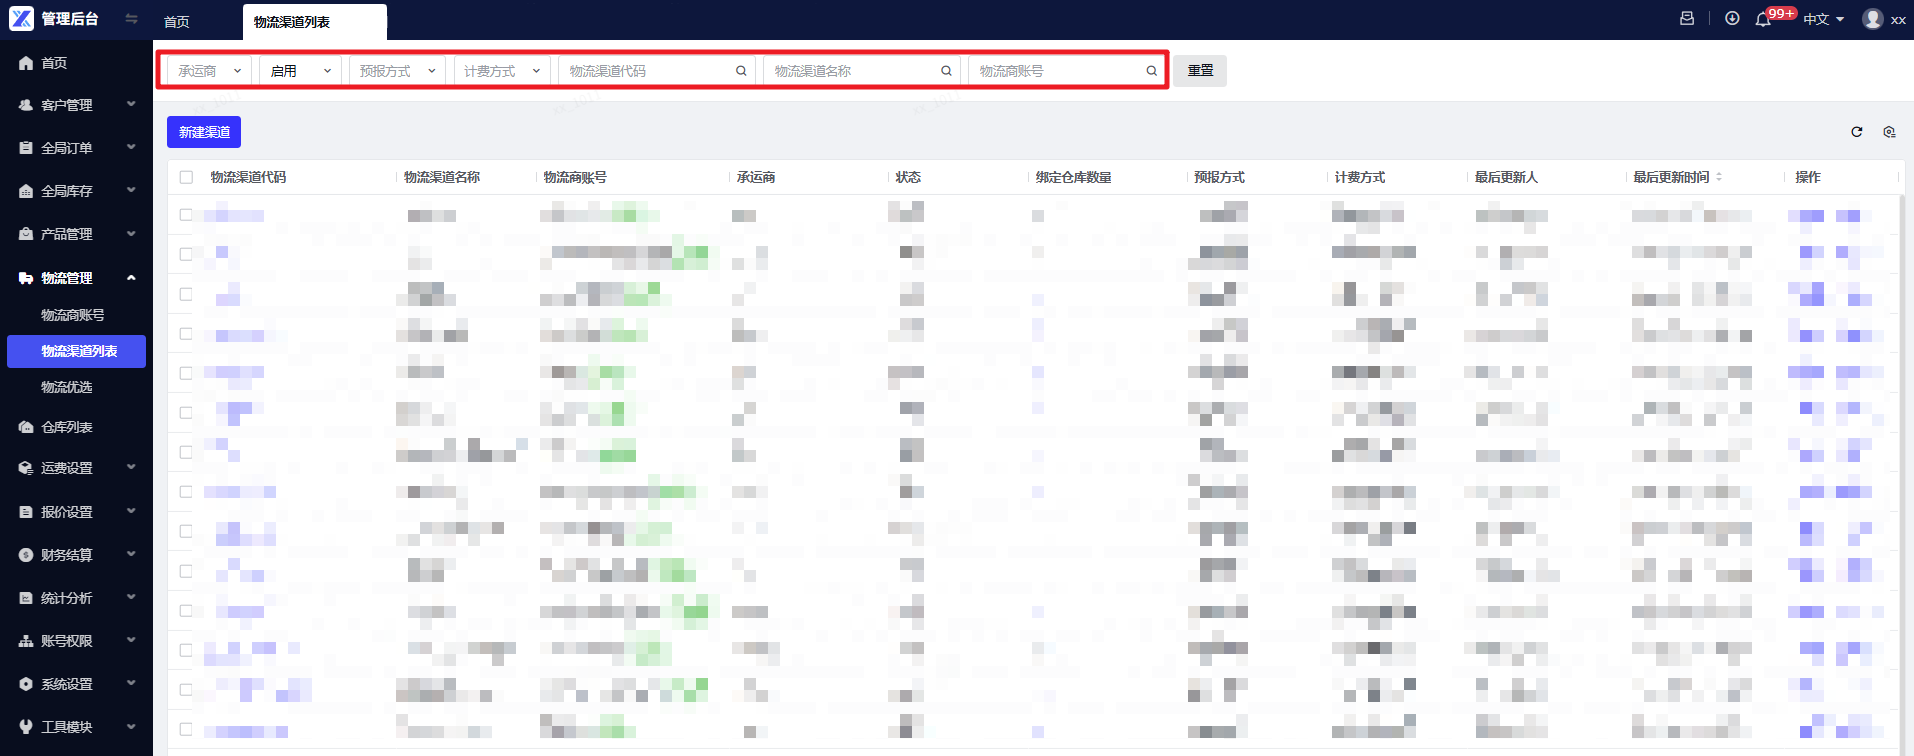The height and width of the screenshot is (756, 1914).
Task: Sort by 最后更新时间 using sort arrows
Action: 1719,177
